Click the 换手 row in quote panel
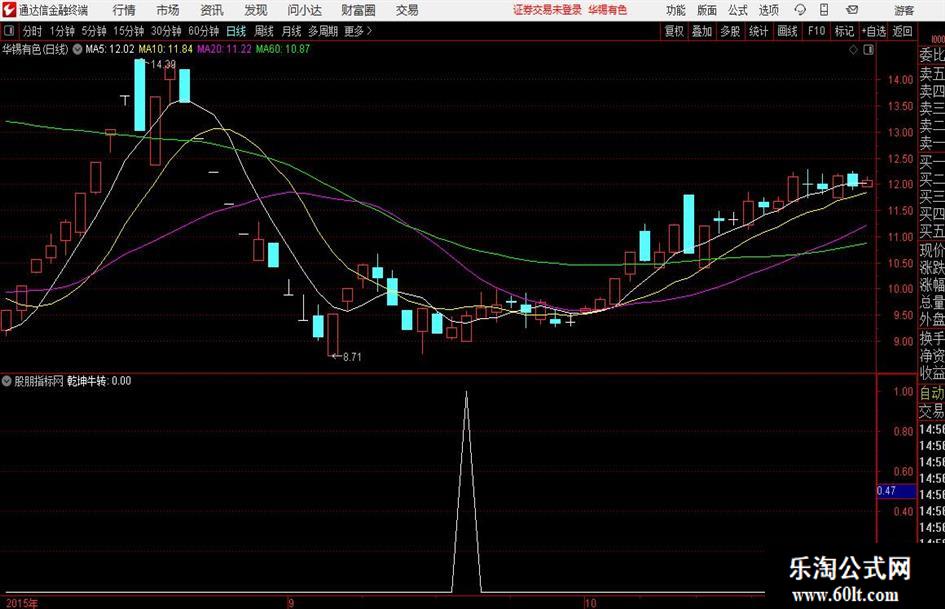 (x=932, y=338)
